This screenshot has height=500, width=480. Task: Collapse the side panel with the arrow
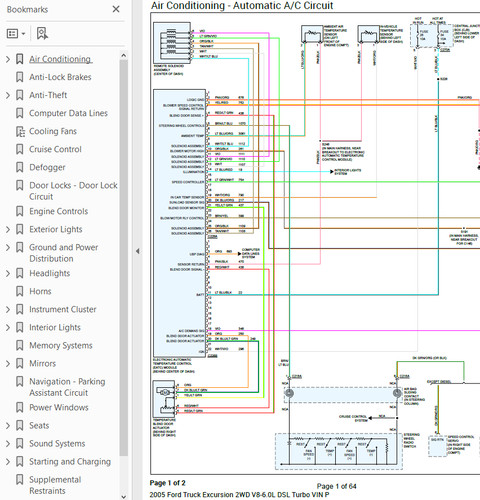pos(137,251)
